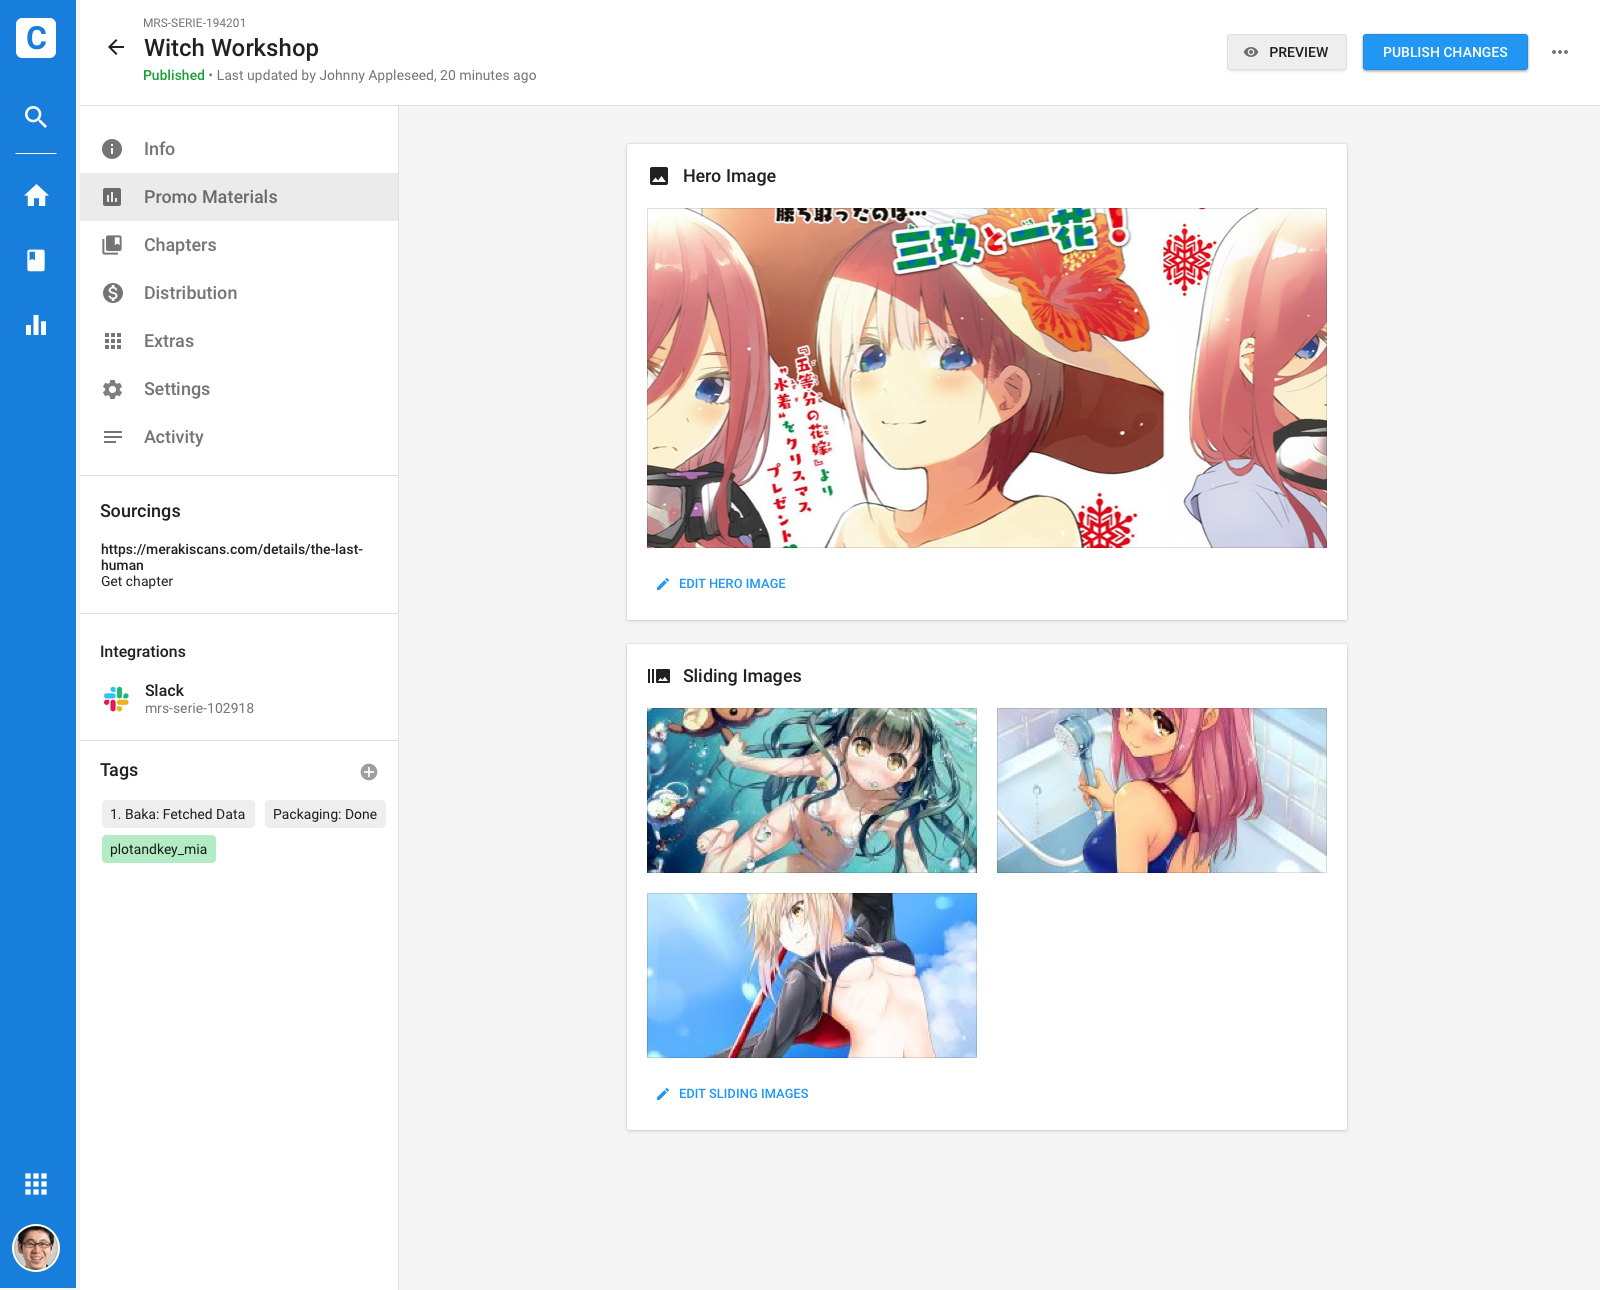Image resolution: width=1600 pixels, height=1290 pixels.
Task: Switch to the Chapters section
Action: click(180, 245)
